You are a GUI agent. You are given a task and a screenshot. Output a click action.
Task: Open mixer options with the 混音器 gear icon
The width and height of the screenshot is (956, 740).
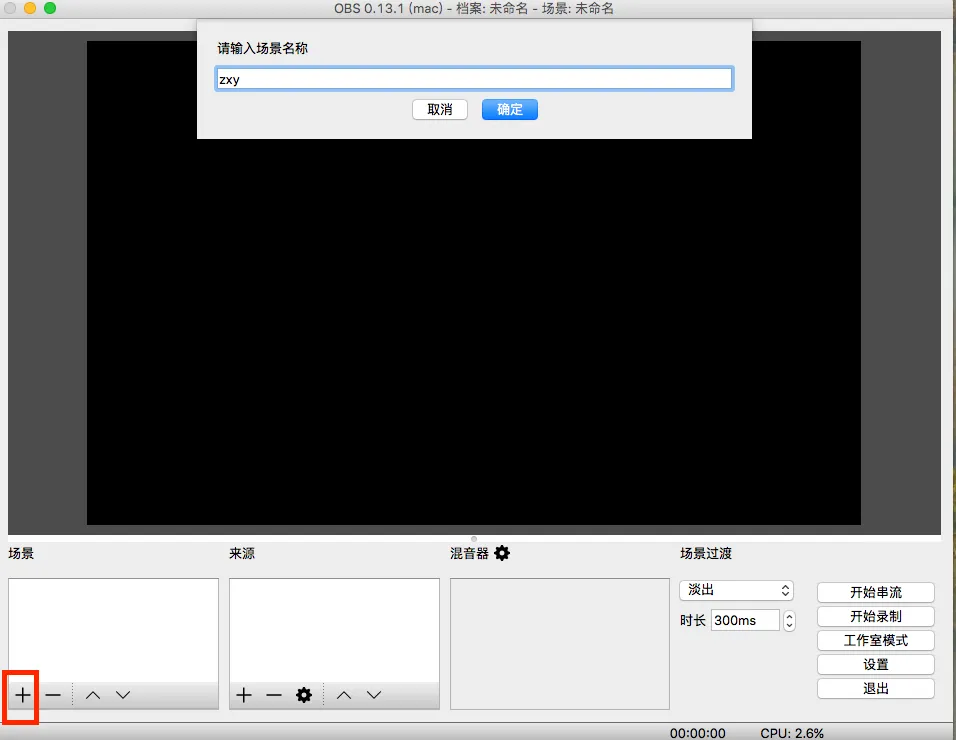[x=501, y=553]
